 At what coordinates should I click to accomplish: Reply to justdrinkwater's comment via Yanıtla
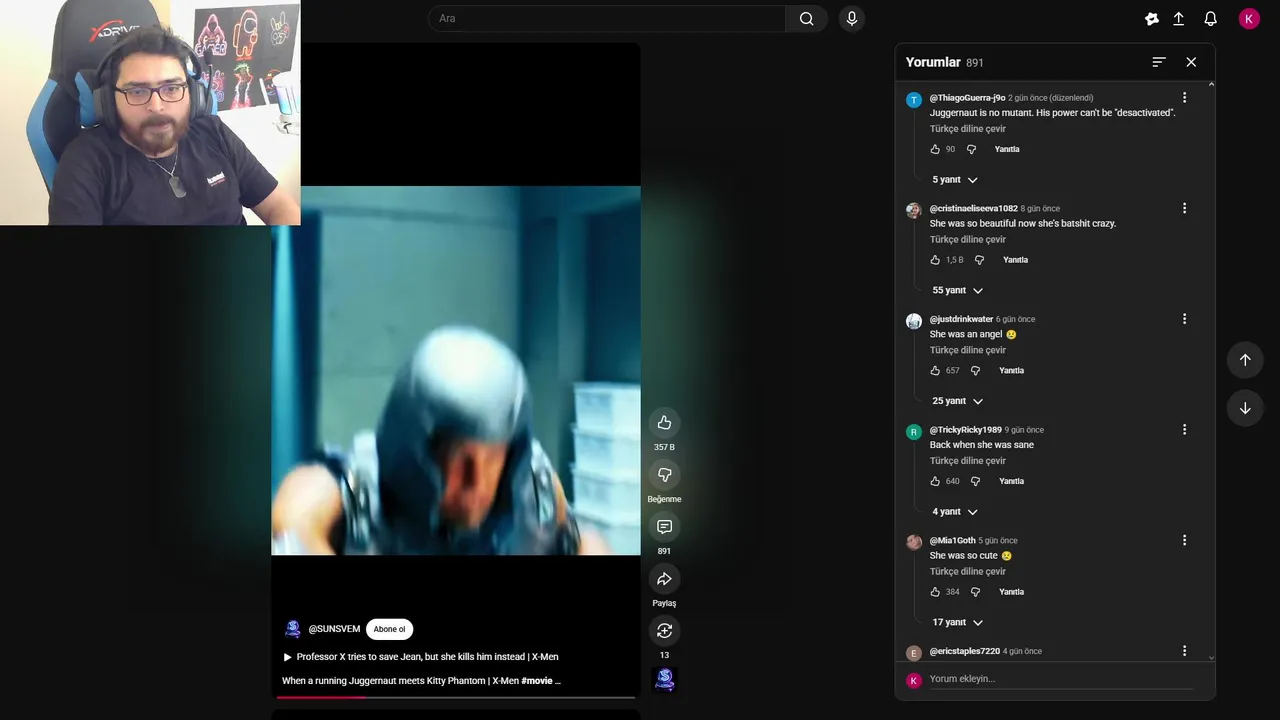1011,371
